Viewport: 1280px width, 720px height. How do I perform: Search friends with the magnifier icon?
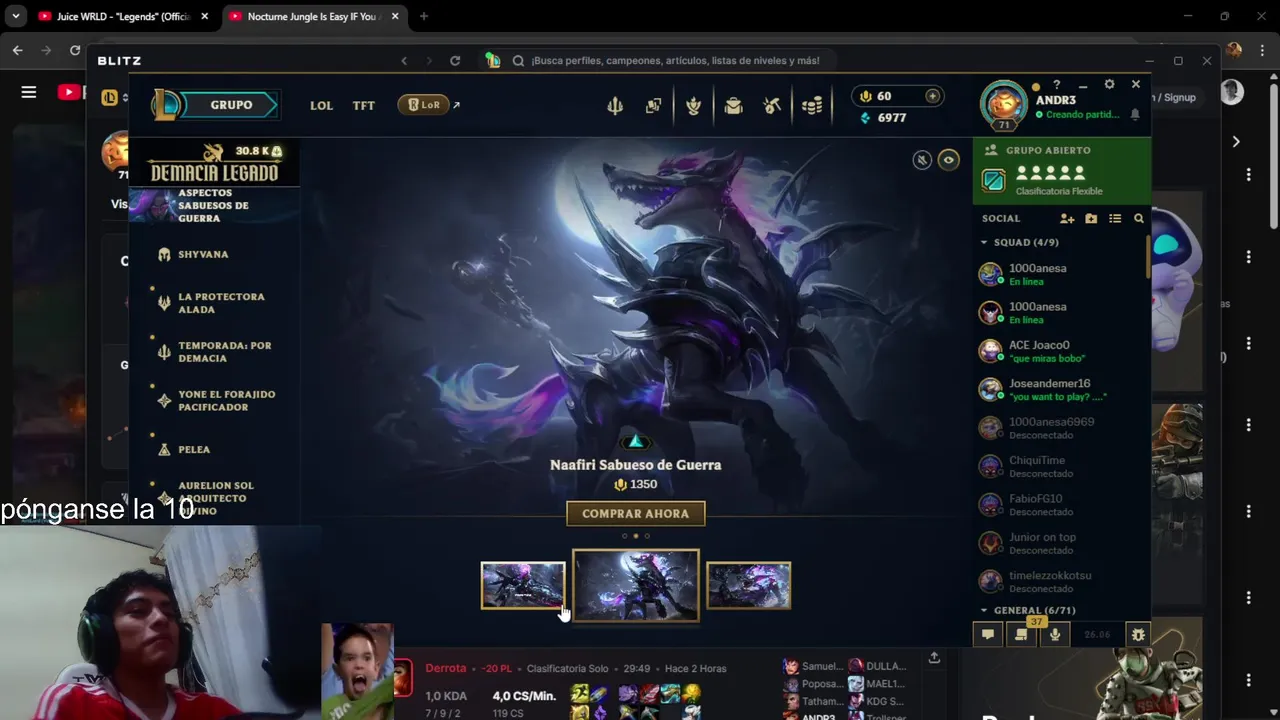1139,218
